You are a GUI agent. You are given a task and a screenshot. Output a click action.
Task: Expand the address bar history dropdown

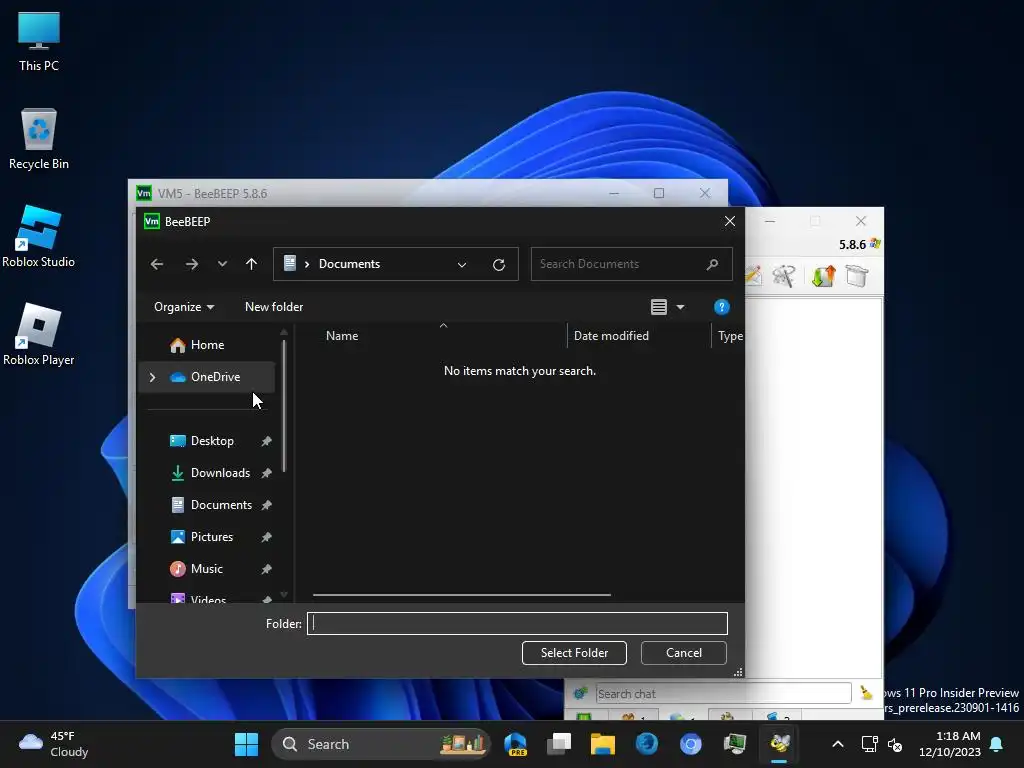point(462,264)
